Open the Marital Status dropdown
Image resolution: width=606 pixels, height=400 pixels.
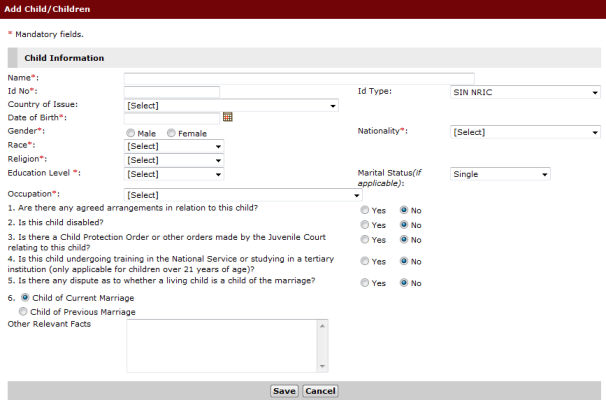(x=500, y=174)
